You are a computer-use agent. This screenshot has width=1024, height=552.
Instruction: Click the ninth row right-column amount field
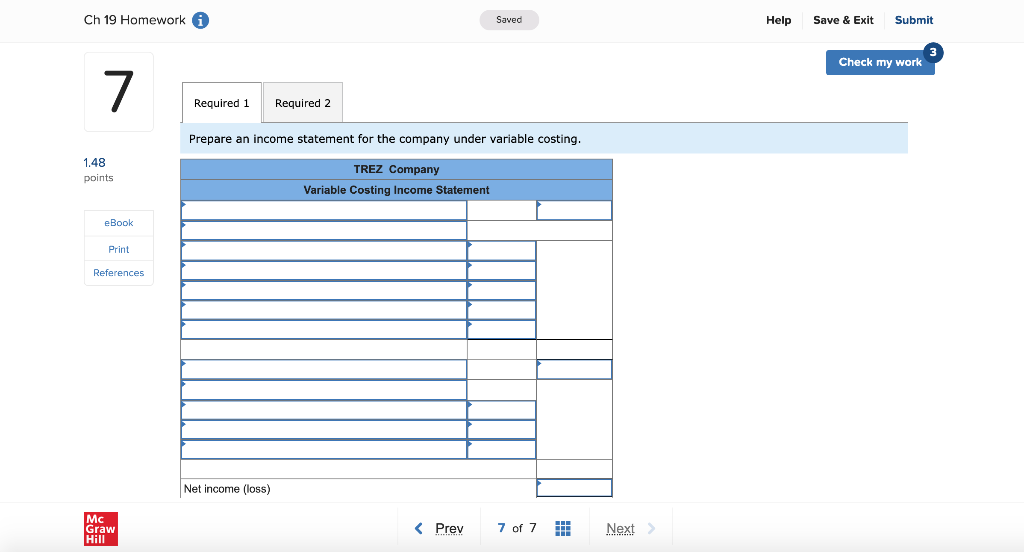tap(574, 370)
